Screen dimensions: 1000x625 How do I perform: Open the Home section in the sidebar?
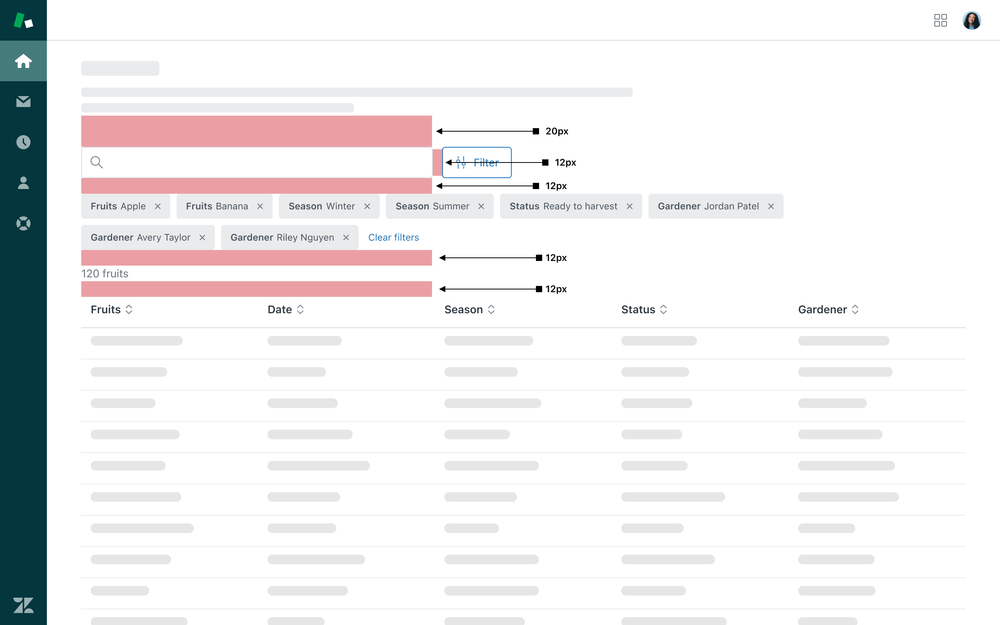point(22,60)
